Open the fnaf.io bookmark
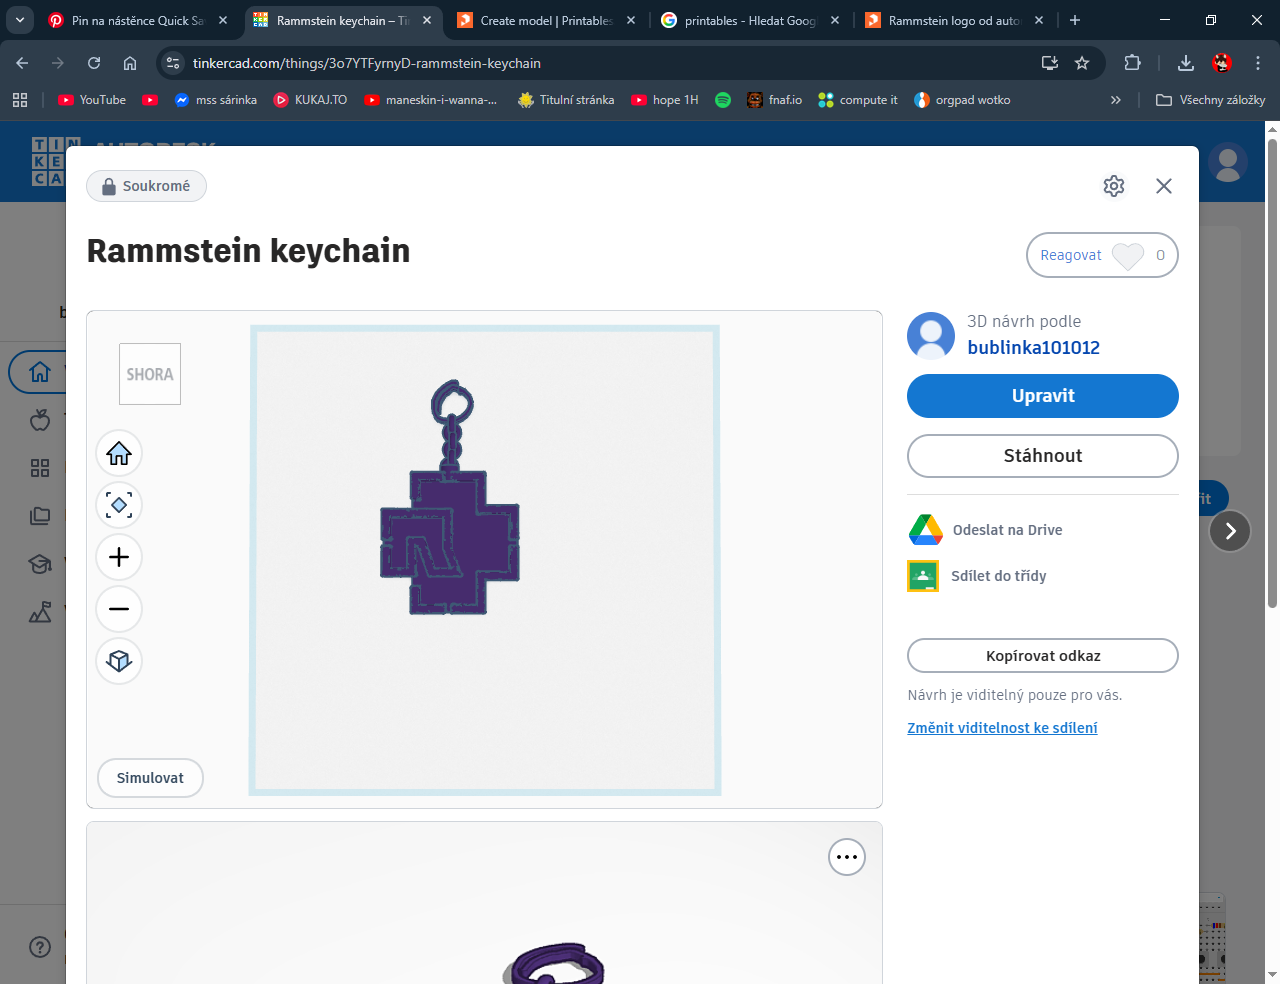The width and height of the screenshot is (1280, 984). (775, 100)
